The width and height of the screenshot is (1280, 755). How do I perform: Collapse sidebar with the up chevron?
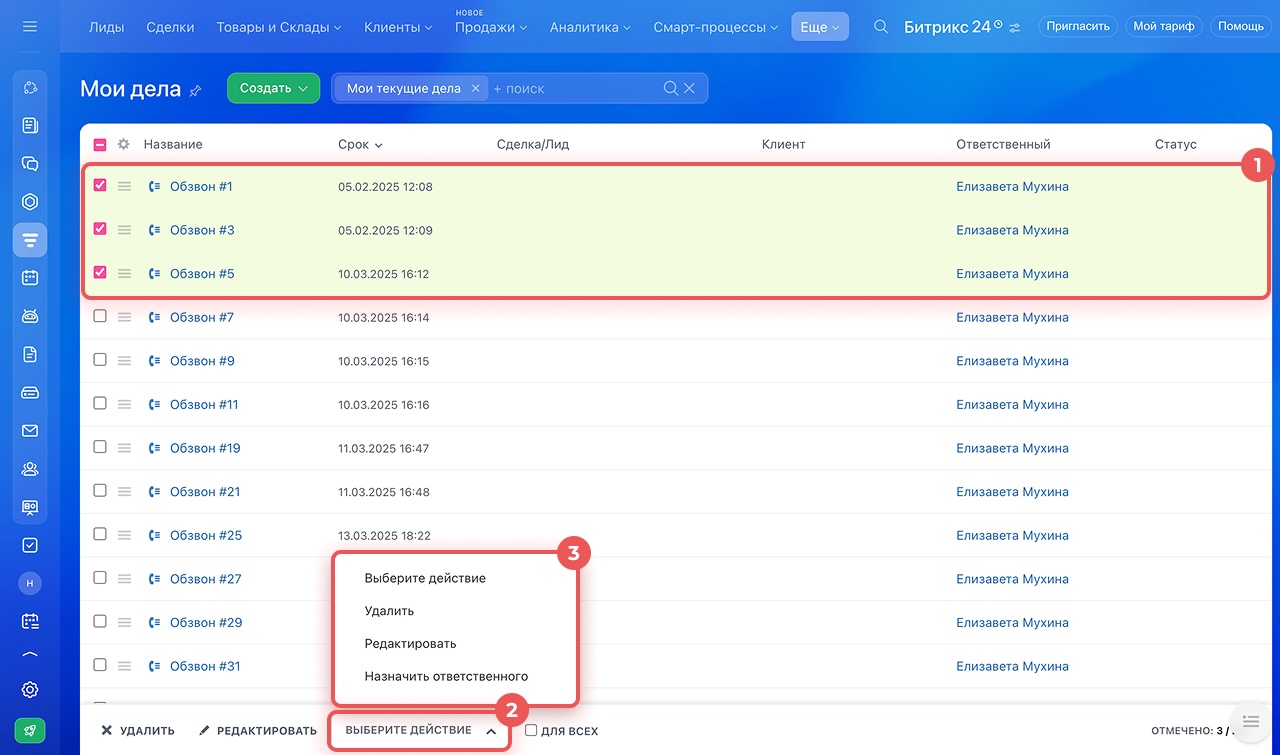[x=30, y=655]
